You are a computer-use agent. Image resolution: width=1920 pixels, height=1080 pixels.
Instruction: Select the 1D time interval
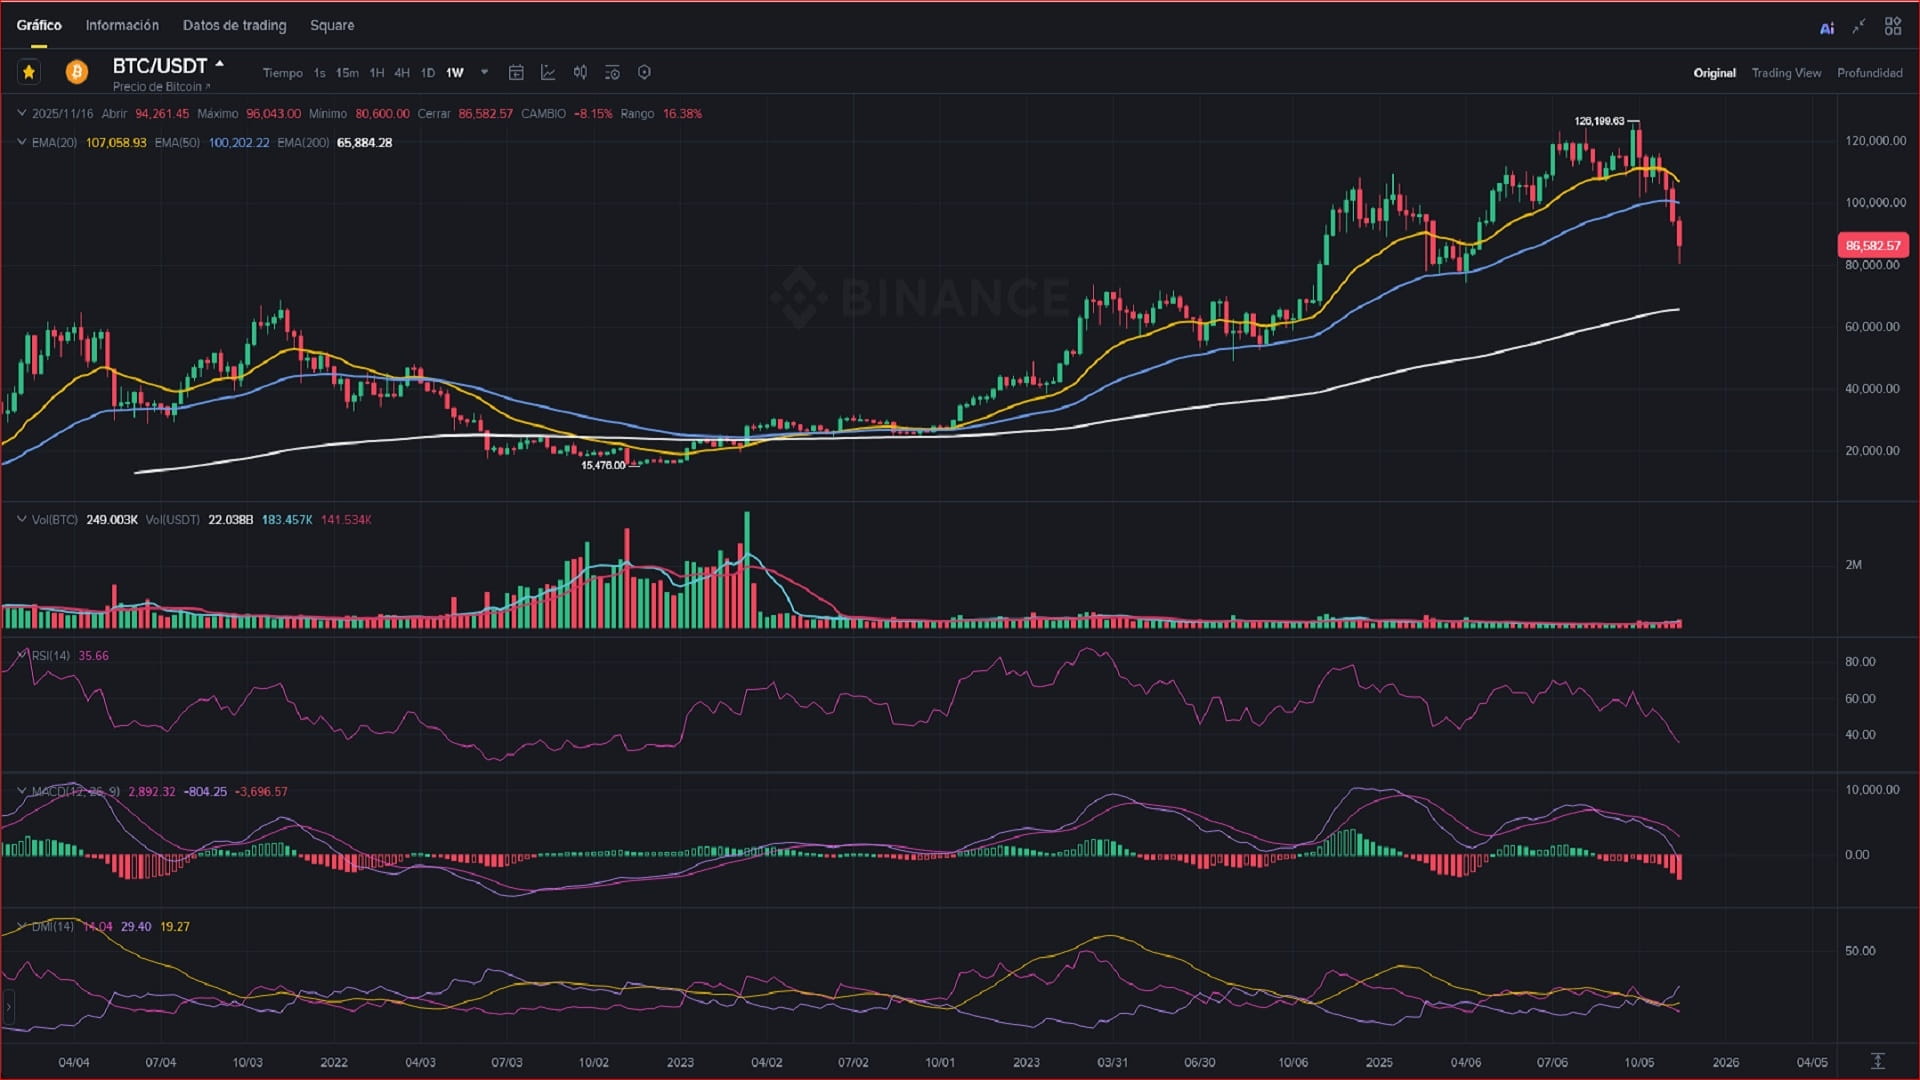pos(428,73)
